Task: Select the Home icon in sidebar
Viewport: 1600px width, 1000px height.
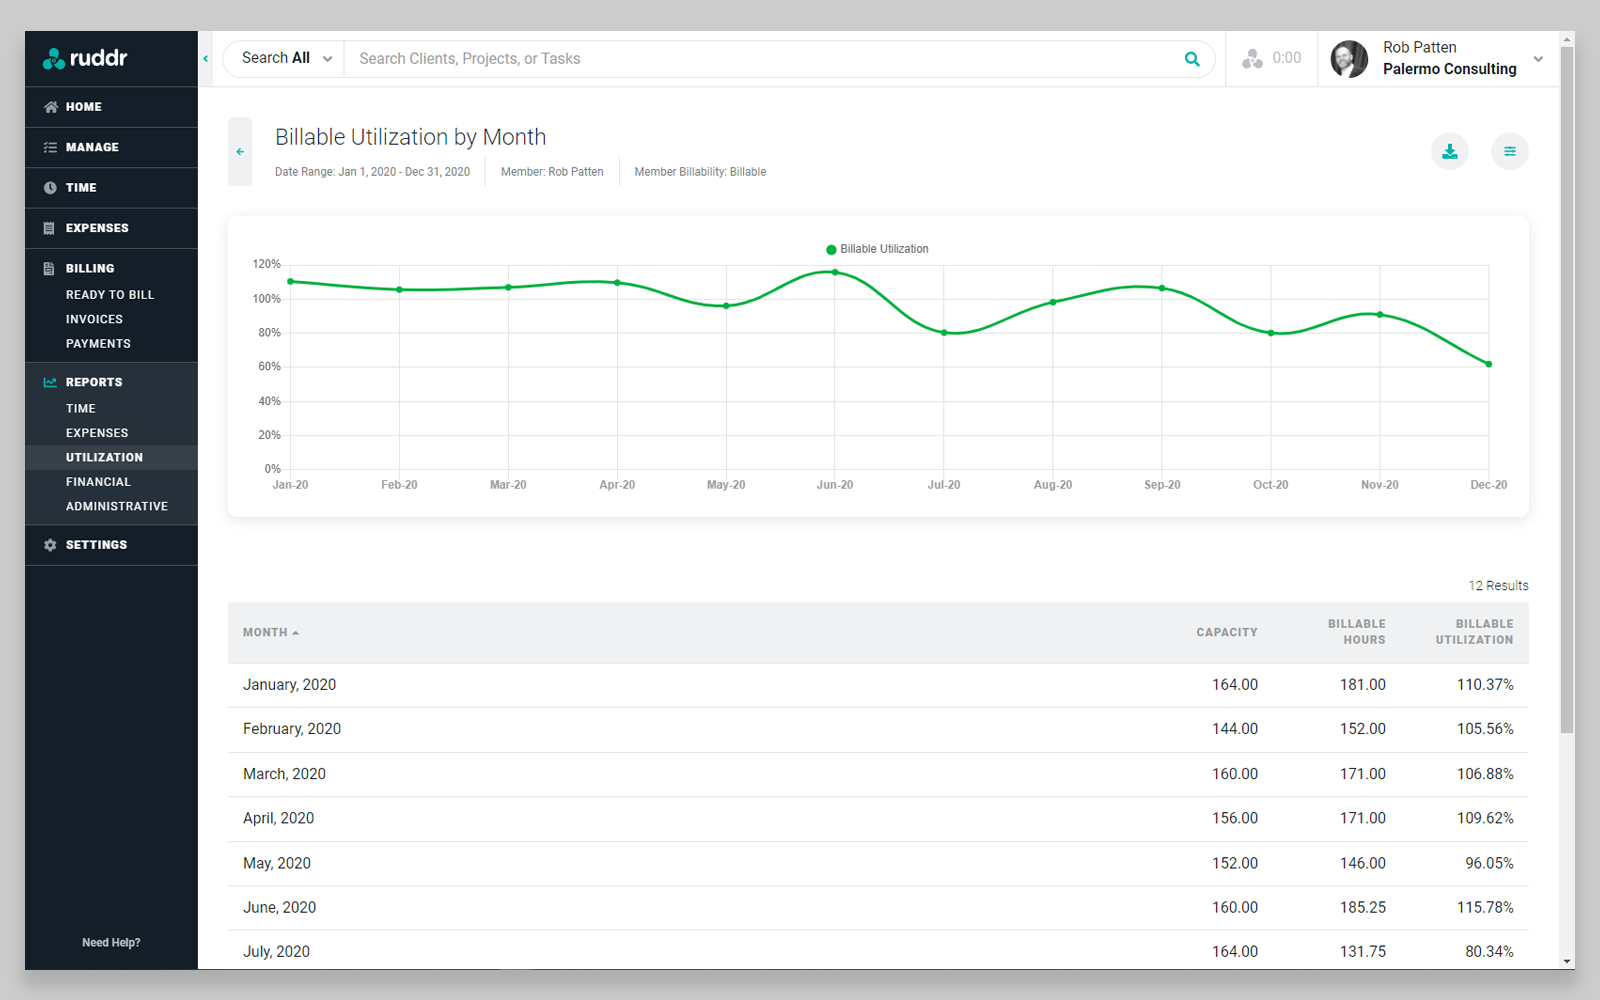Action: click(50, 106)
